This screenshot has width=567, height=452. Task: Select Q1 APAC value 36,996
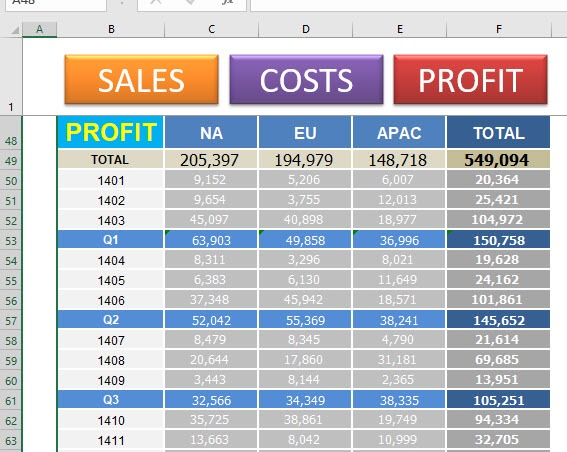(399, 239)
